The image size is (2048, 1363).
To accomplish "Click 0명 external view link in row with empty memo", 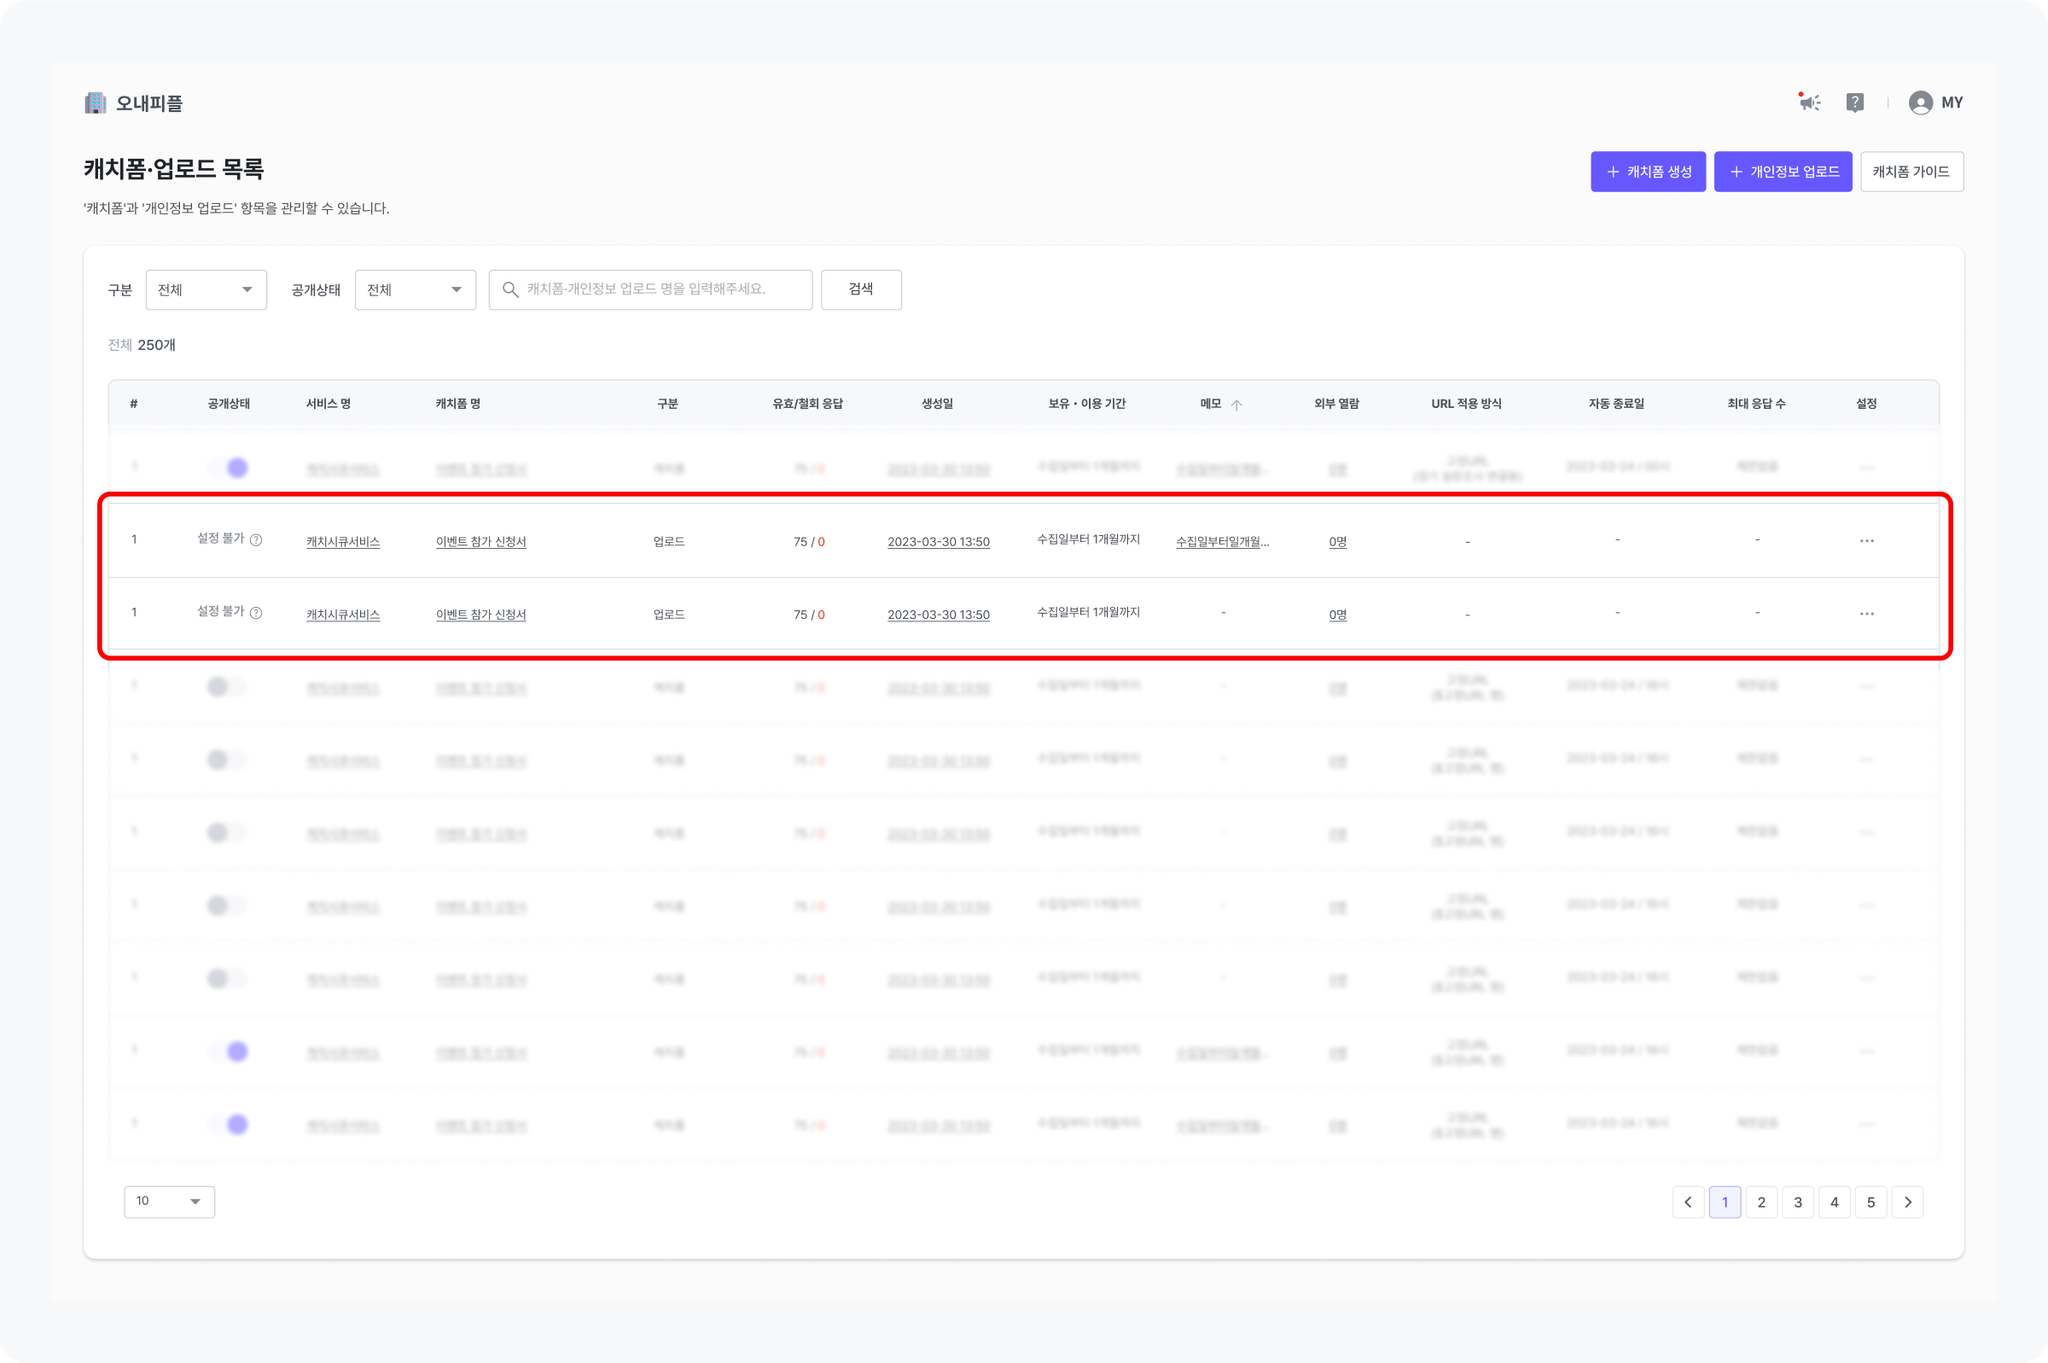I will 1337,615.
